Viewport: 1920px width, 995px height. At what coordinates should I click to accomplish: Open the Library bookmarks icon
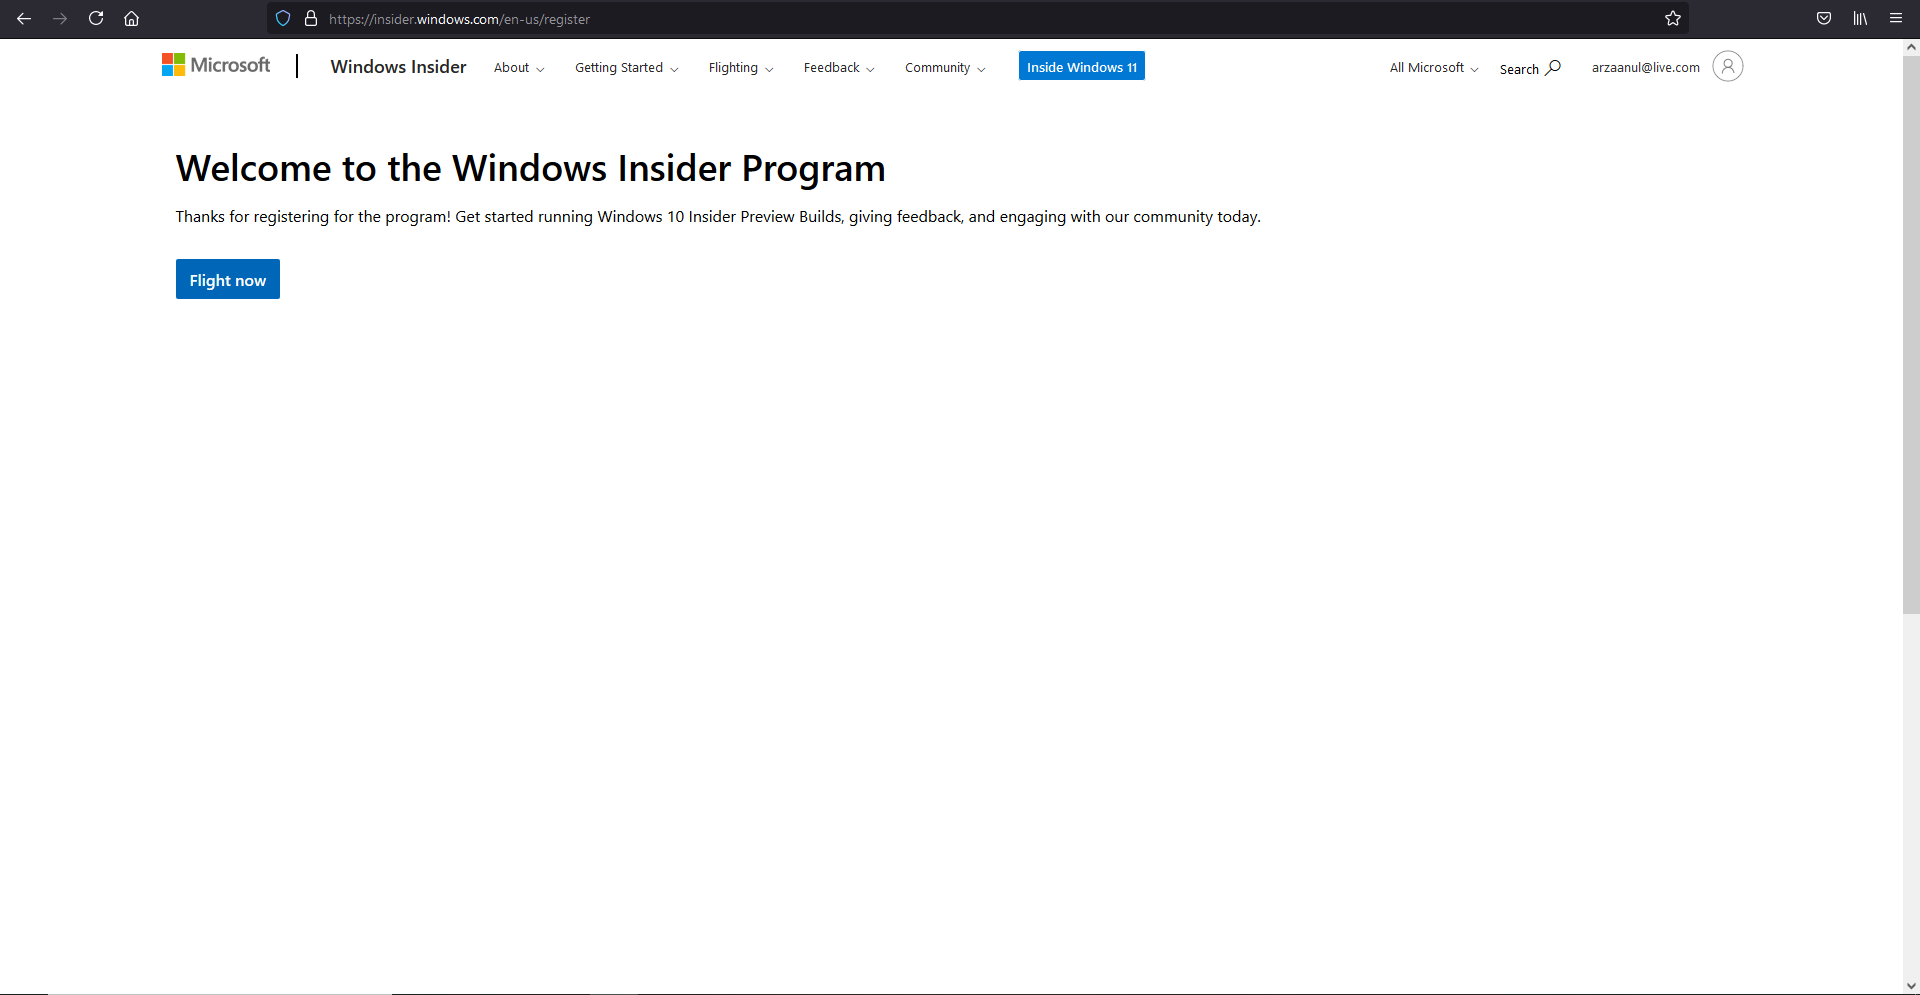tap(1860, 19)
